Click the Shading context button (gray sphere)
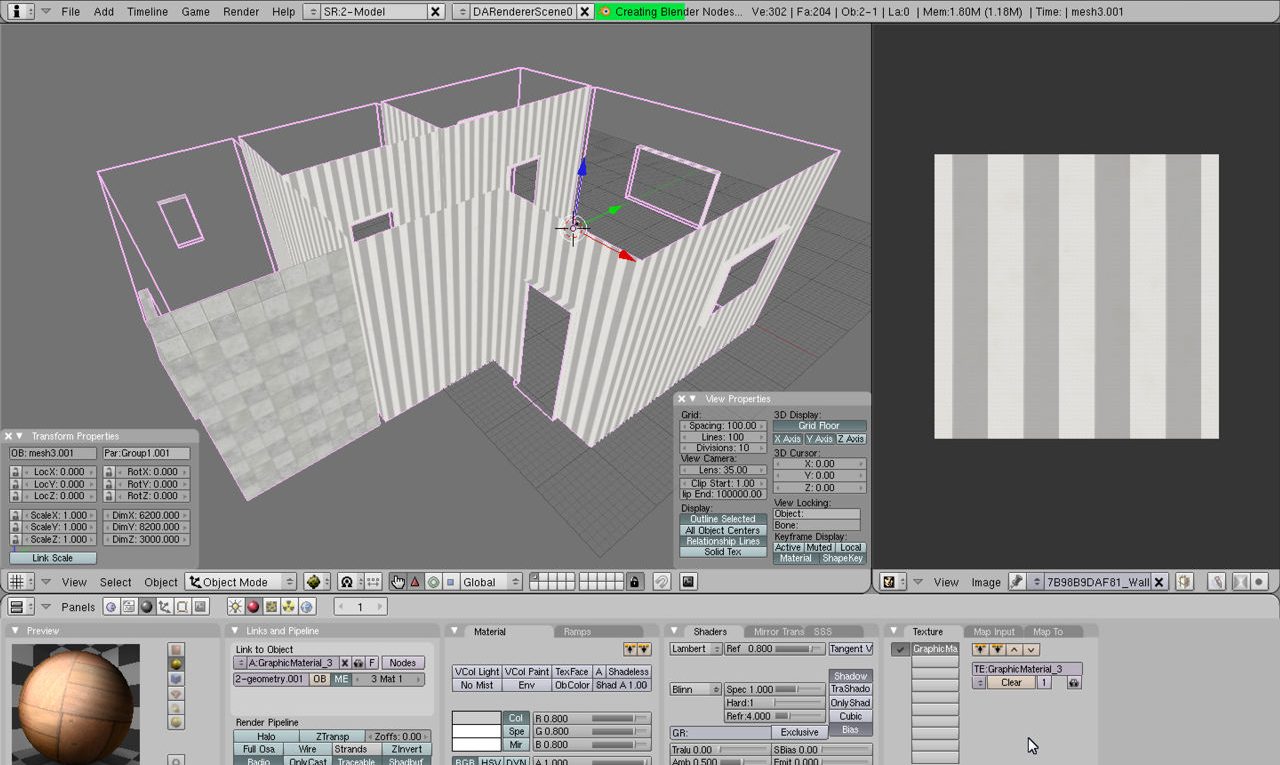Screen dimensions: 1280x765 point(147,607)
